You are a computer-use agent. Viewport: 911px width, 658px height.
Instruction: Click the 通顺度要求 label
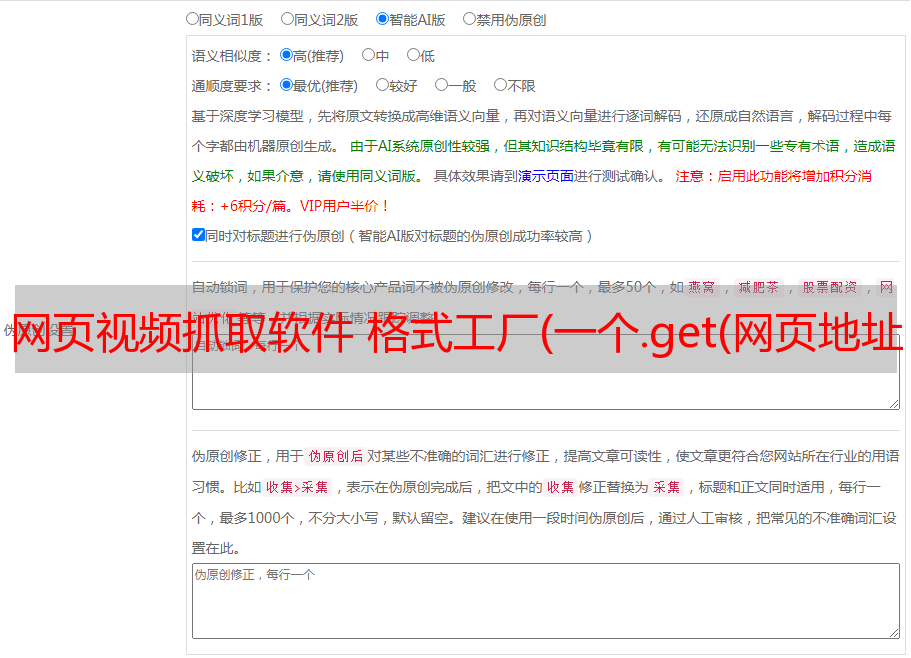click(232, 86)
